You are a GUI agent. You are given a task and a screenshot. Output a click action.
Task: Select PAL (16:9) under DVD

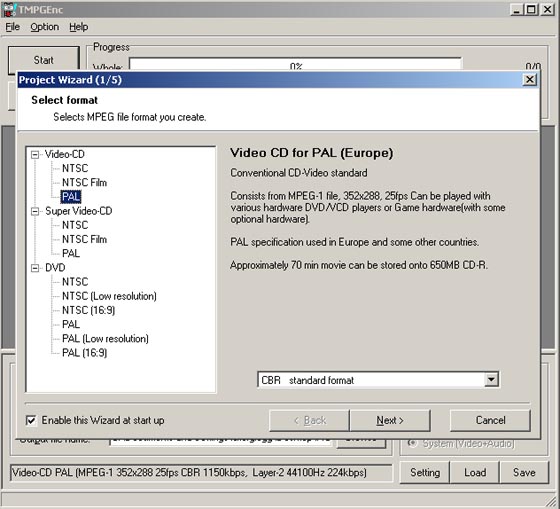click(85, 353)
